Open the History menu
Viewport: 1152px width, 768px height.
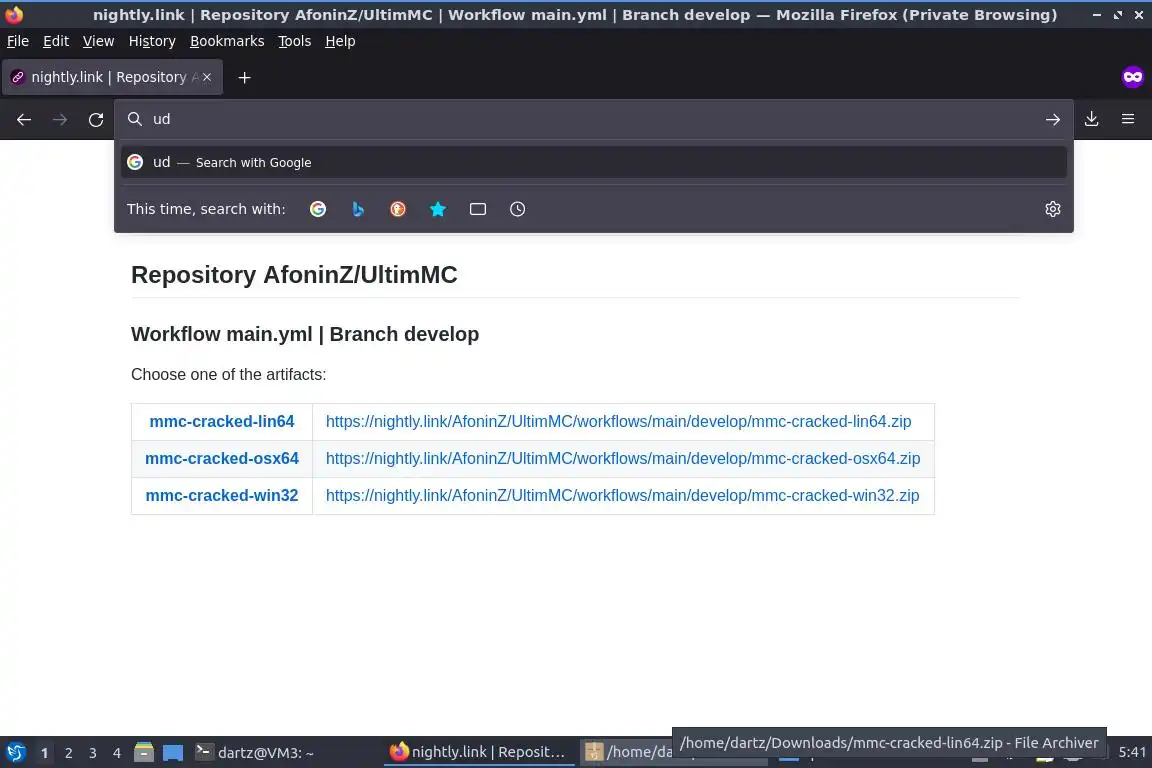(x=152, y=41)
